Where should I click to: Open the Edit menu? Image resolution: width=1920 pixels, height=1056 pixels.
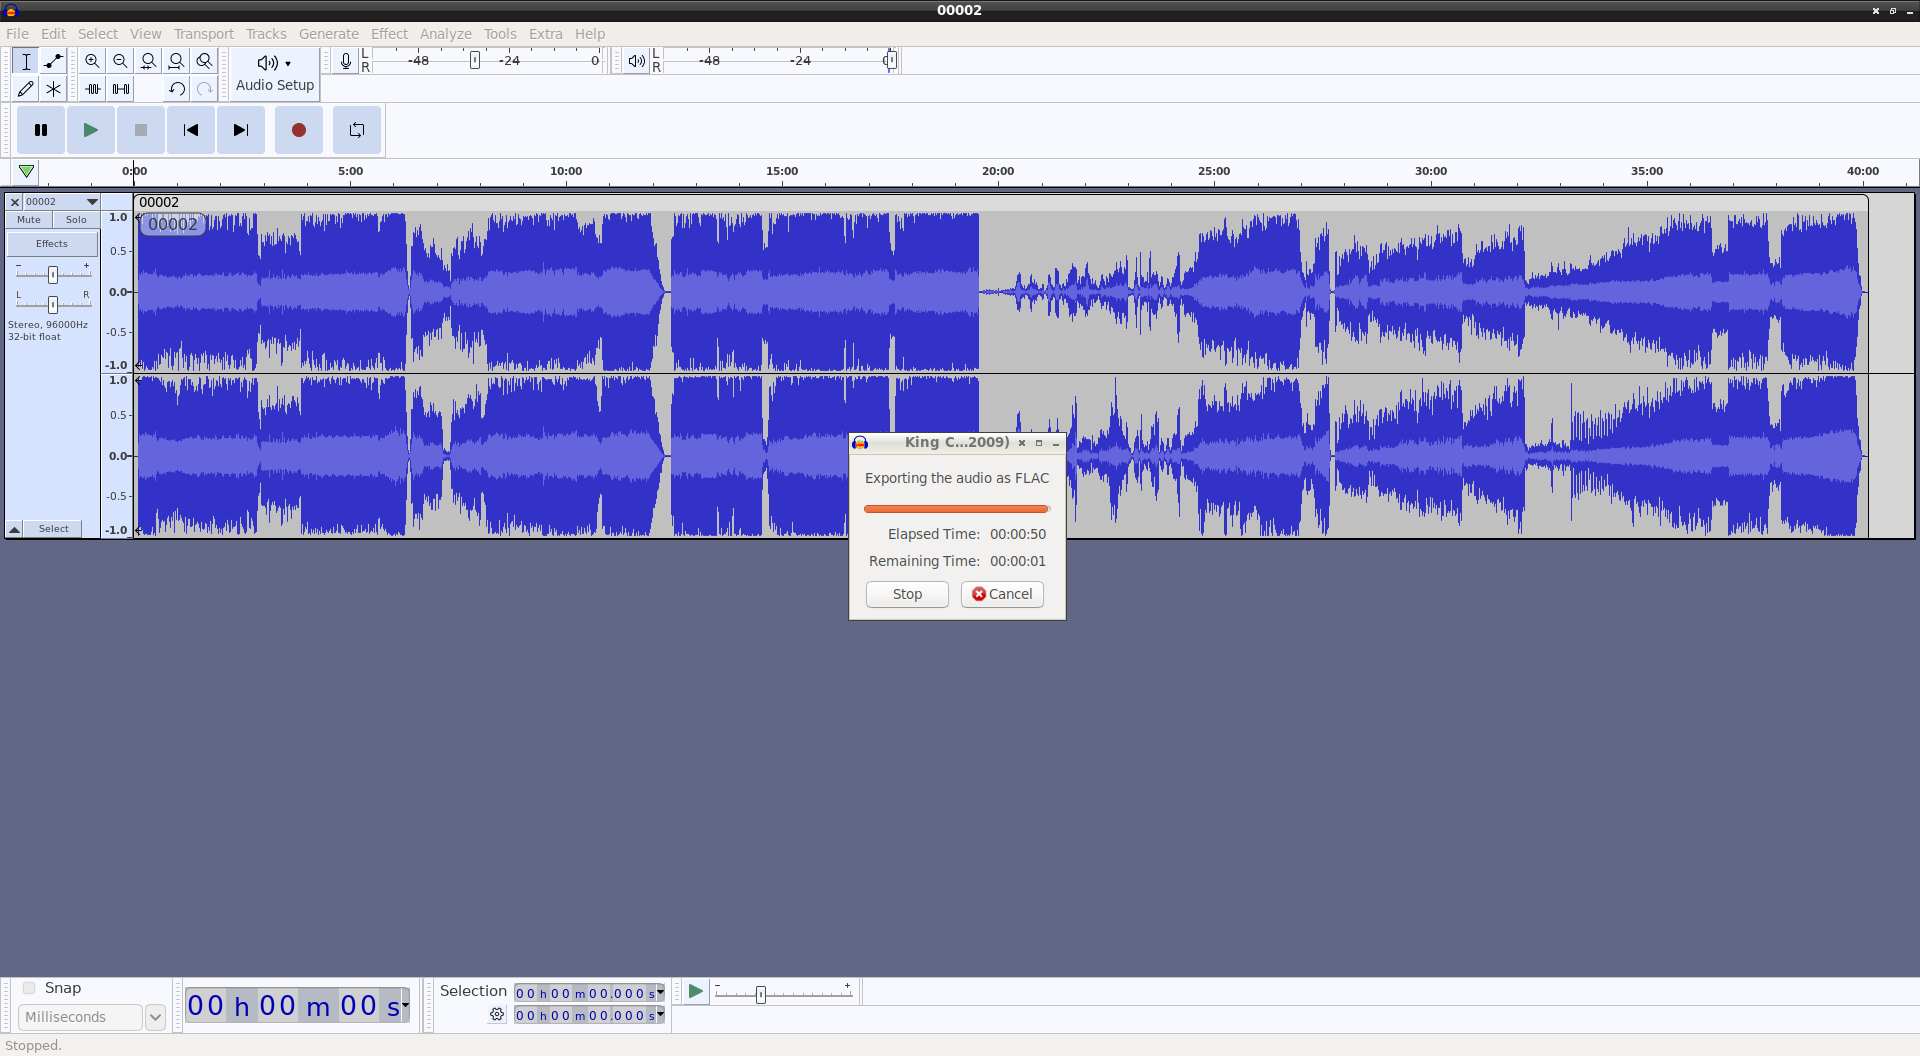point(54,34)
